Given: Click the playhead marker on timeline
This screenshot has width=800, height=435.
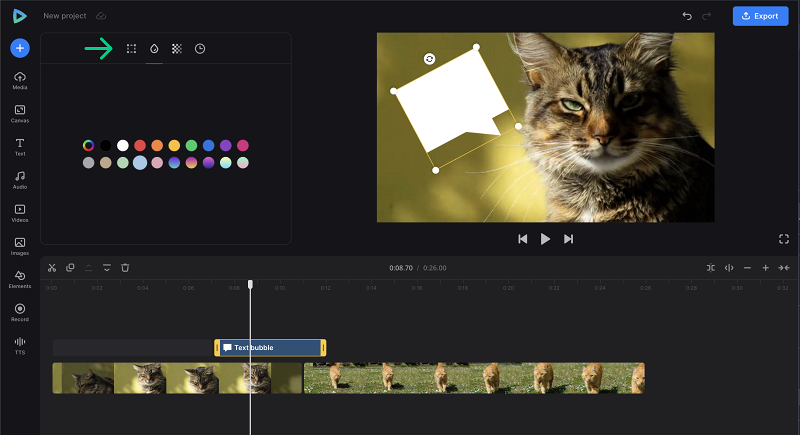Looking at the screenshot, I should point(251,284).
